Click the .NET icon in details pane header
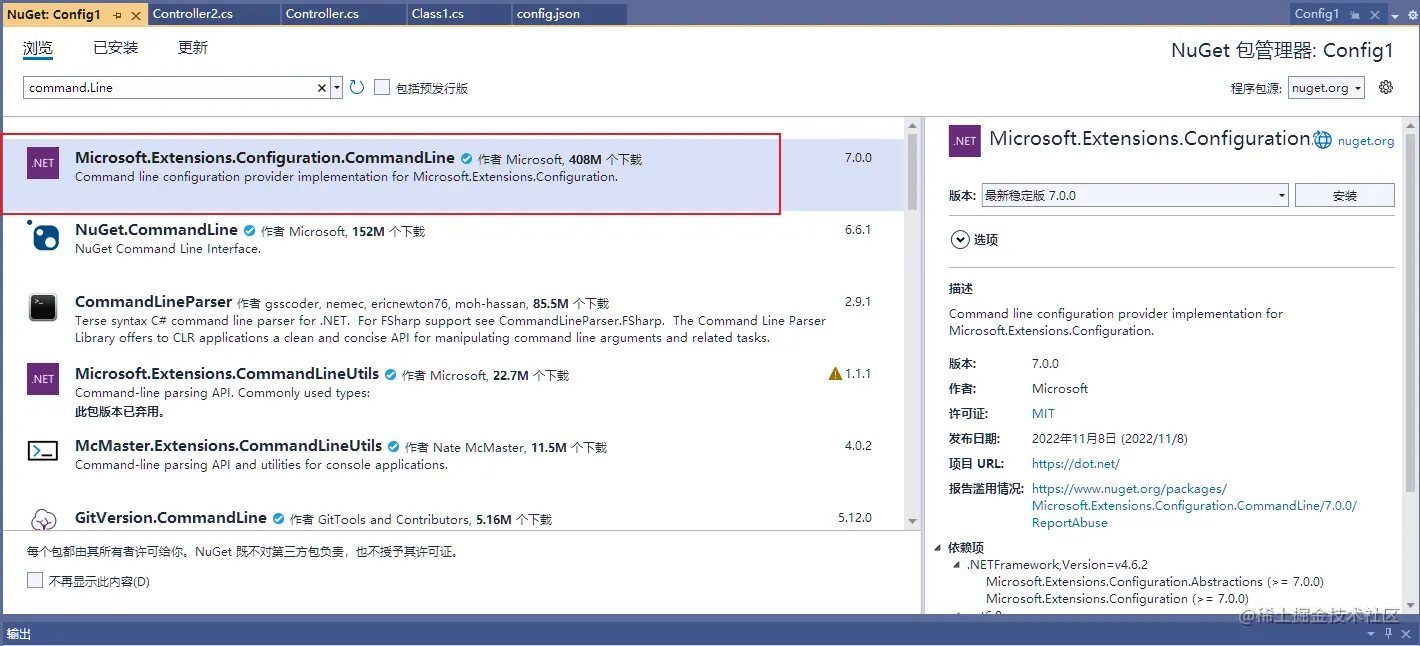1420x646 pixels. tap(965, 141)
